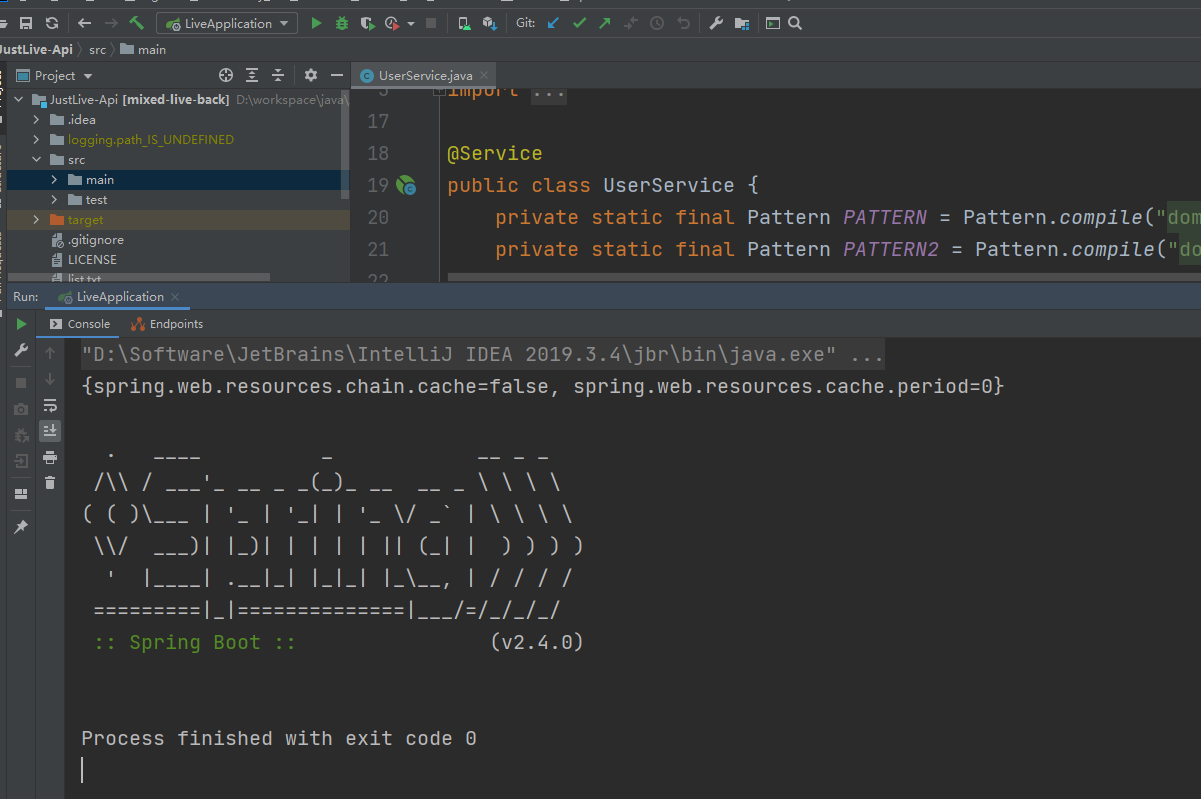Viewport: 1201px width, 799px height.
Task: Run with Coverage using the shield icon
Action: click(368, 23)
